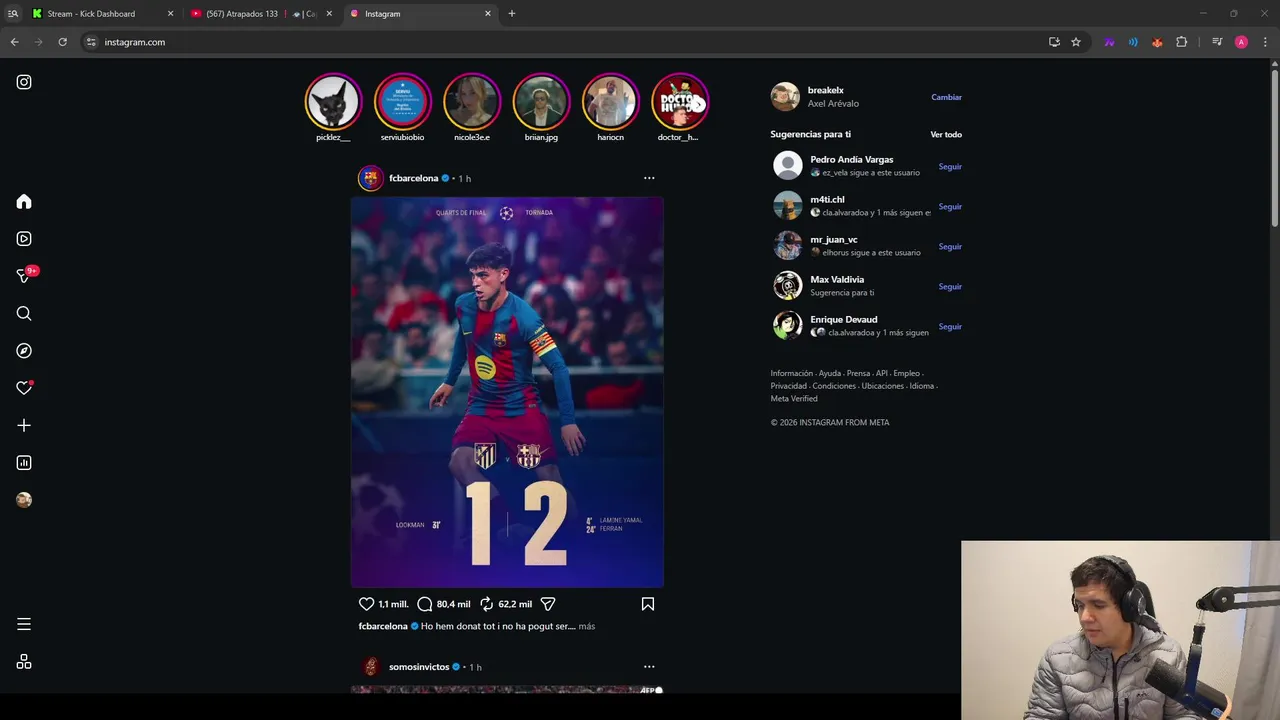Open options menu for fcbarcelona post

coord(649,178)
